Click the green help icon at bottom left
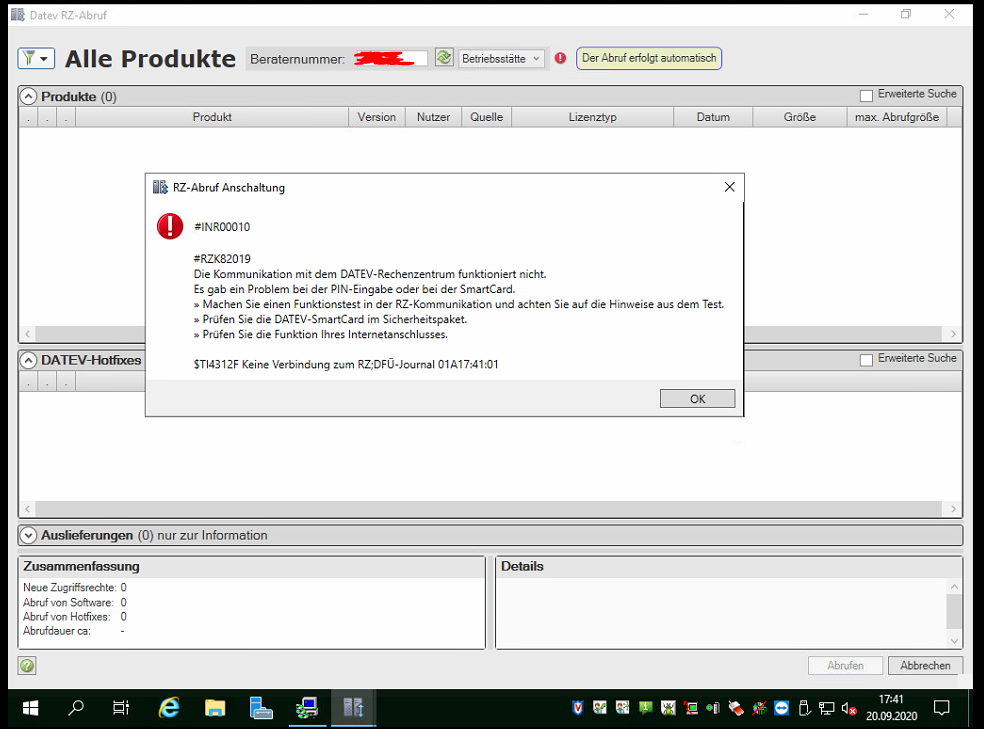The image size is (984, 729). click(x=27, y=665)
